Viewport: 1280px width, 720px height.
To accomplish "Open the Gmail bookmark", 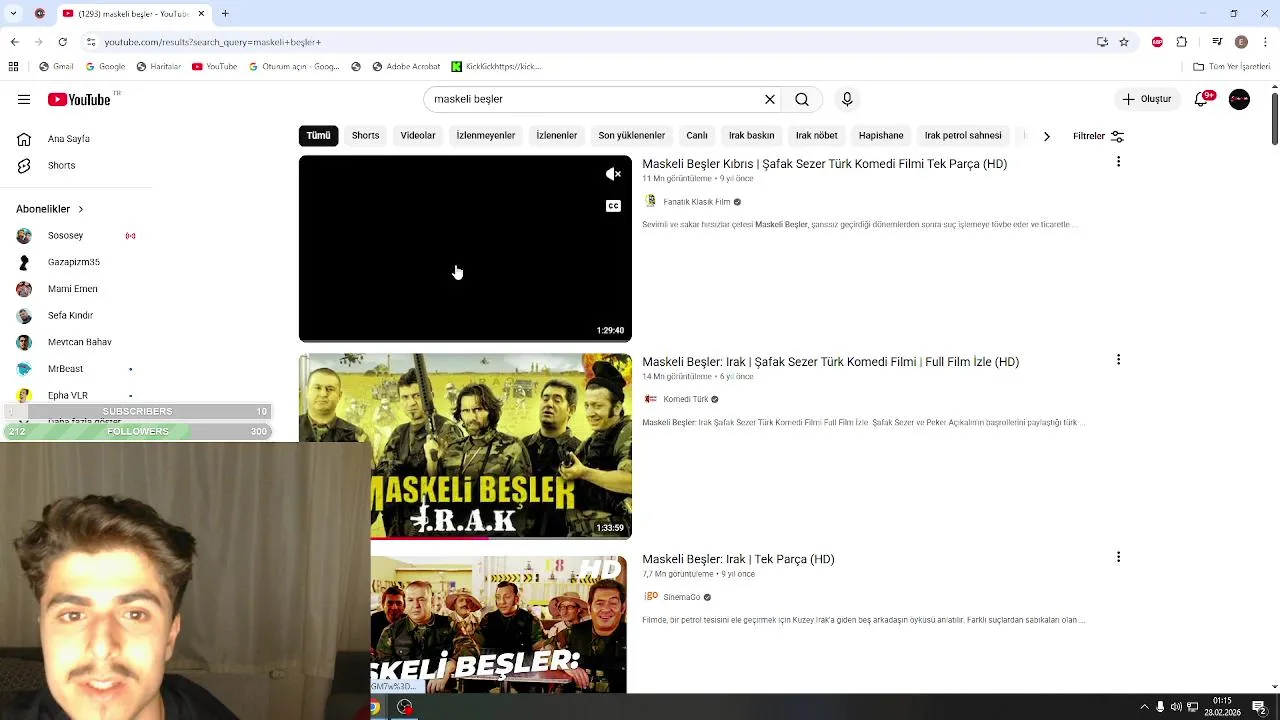I will coord(56,67).
